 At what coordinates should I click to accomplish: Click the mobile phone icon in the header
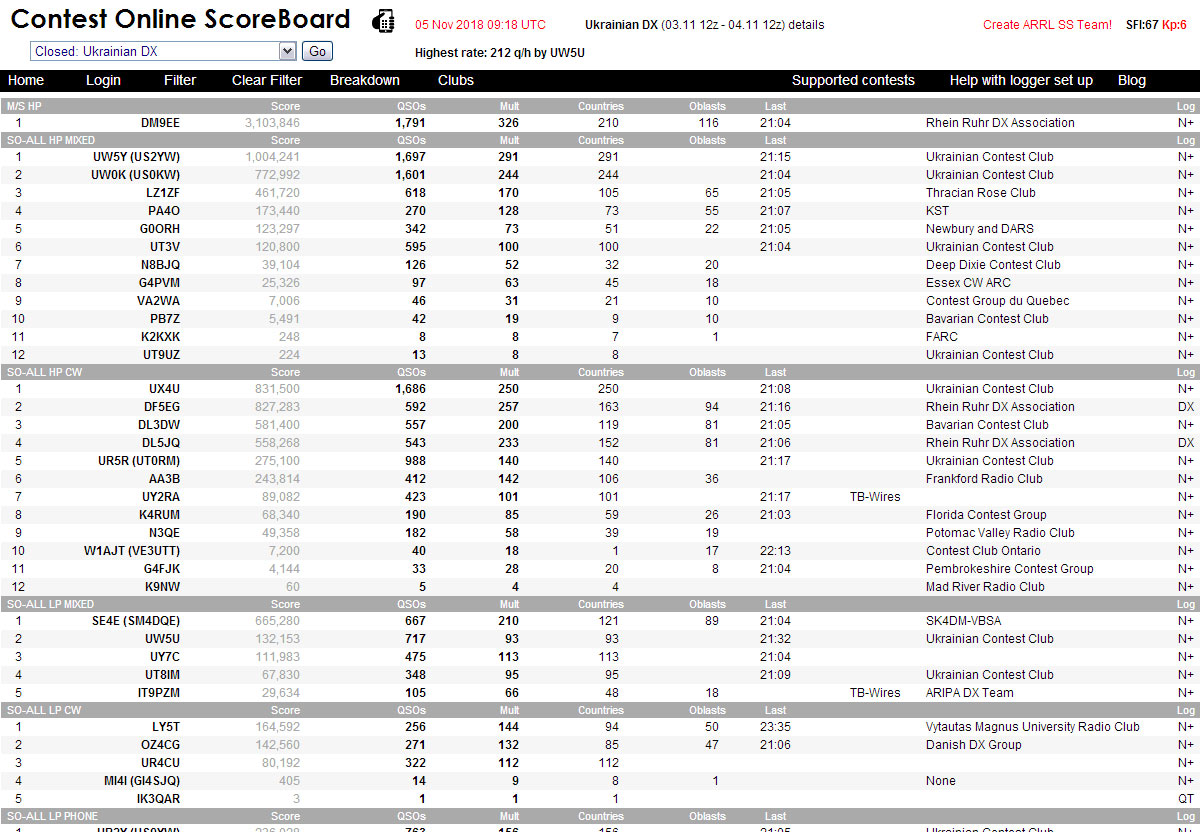click(x=384, y=20)
